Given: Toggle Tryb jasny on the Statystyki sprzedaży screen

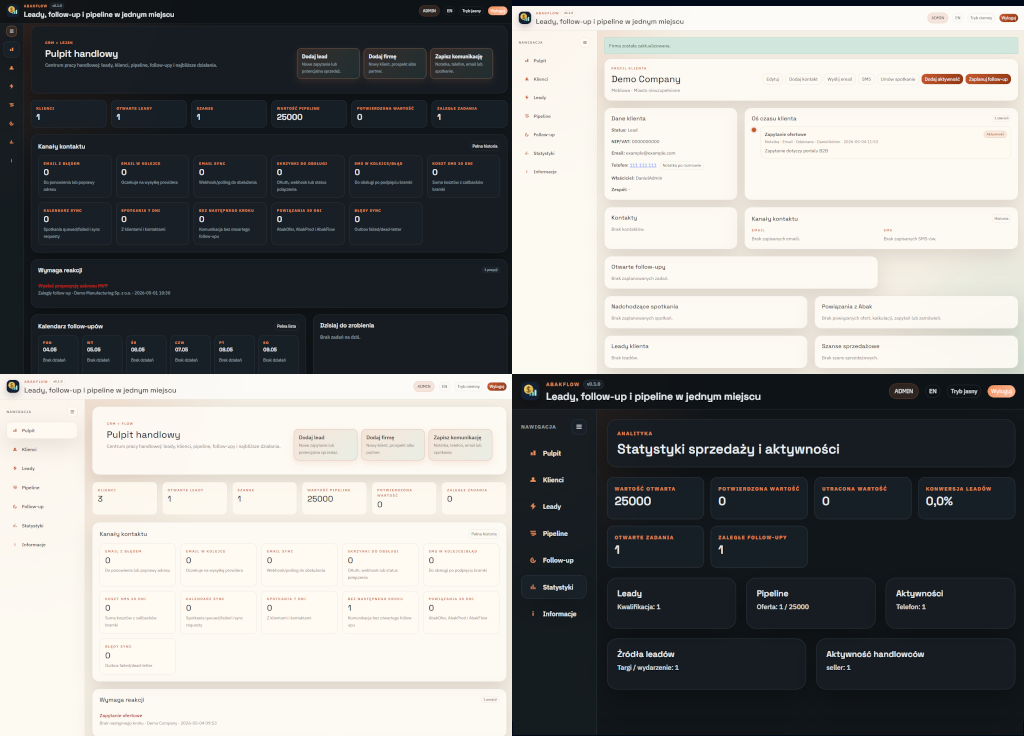Looking at the screenshot, I should click(x=964, y=391).
